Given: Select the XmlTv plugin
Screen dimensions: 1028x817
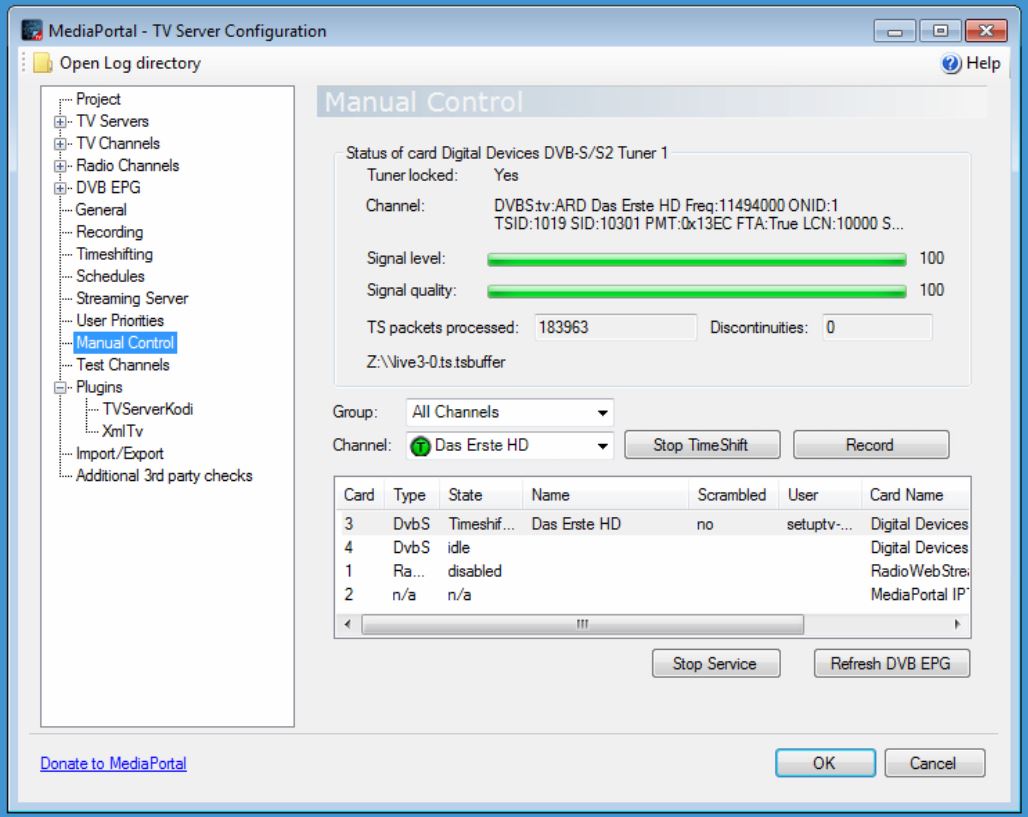Looking at the screenshot, I should [123, 431].
